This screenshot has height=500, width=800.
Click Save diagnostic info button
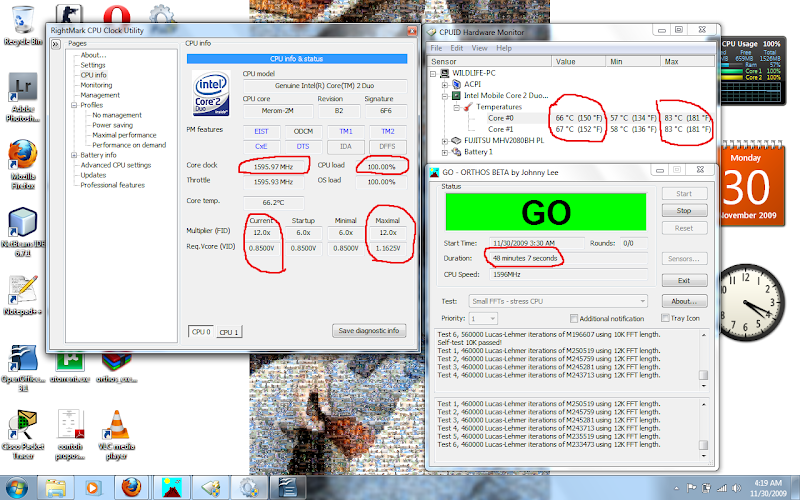[x=369, y=331]
